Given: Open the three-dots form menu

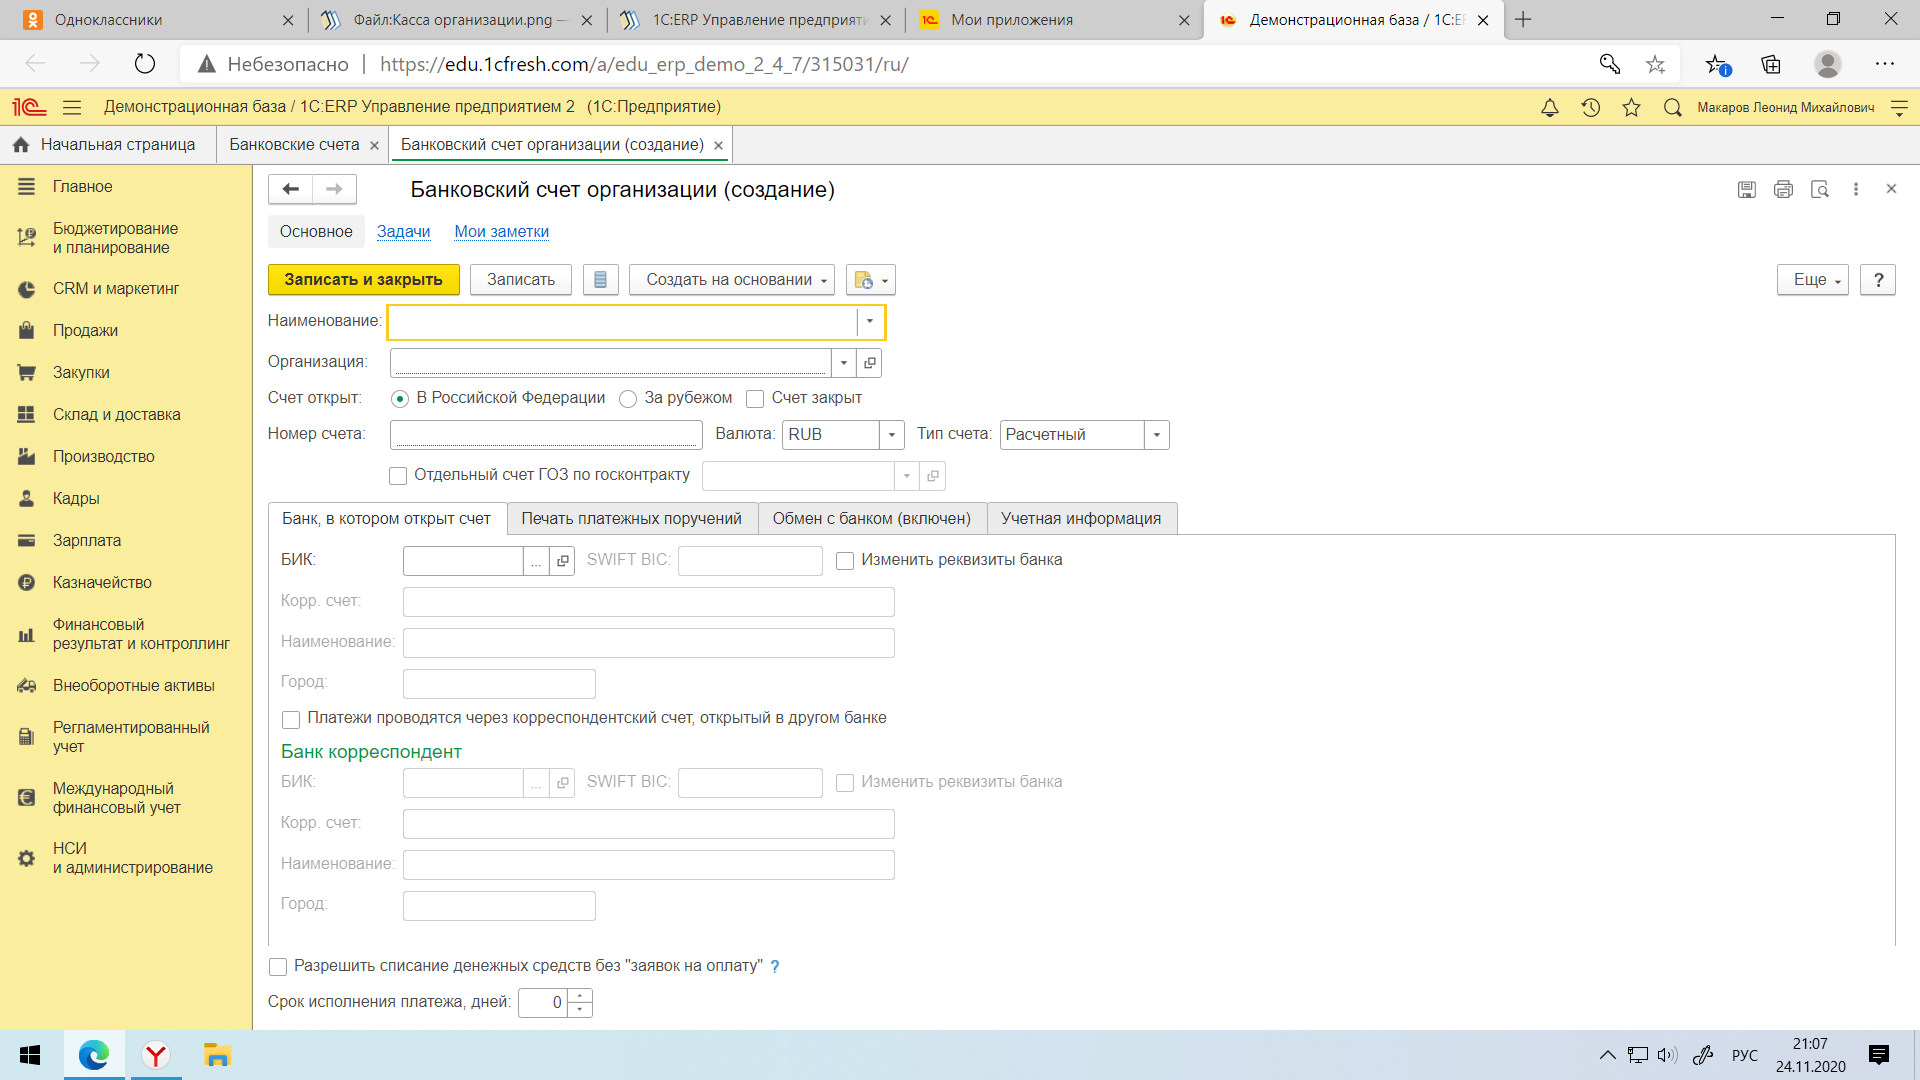Looking at the screenshot, I should pyautogui.click(x=1856, y=189).
